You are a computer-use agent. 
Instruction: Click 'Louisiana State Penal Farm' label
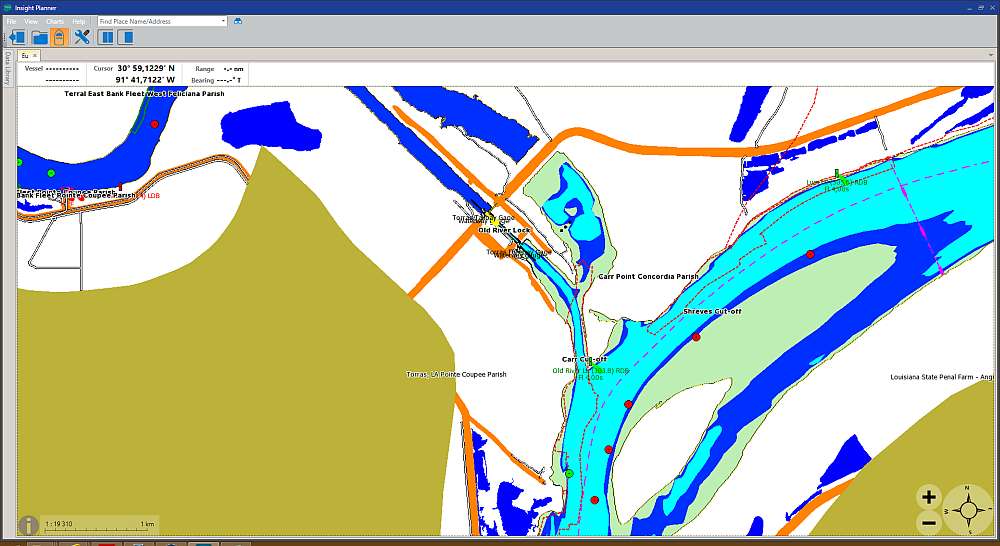pyautogui.click(x=941, y=377)
